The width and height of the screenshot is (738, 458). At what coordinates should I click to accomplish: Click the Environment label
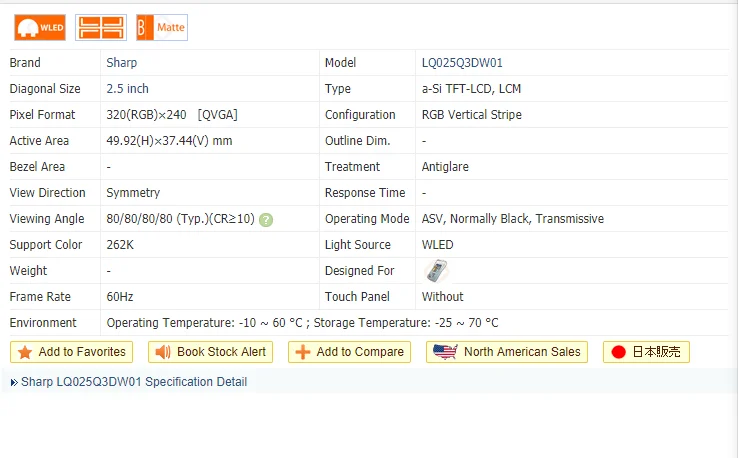pos(43,322)
